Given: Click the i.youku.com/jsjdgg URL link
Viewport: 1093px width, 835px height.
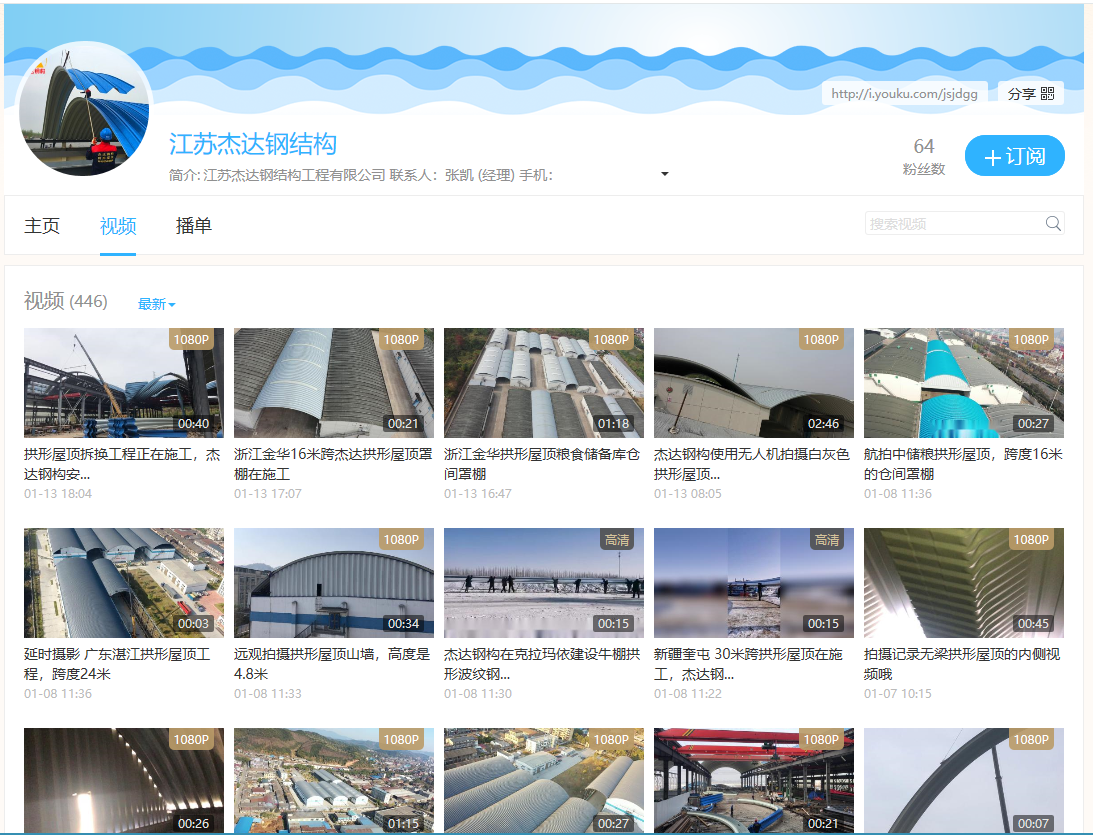Looking at the screenshot, I should (x=904, y=93).
